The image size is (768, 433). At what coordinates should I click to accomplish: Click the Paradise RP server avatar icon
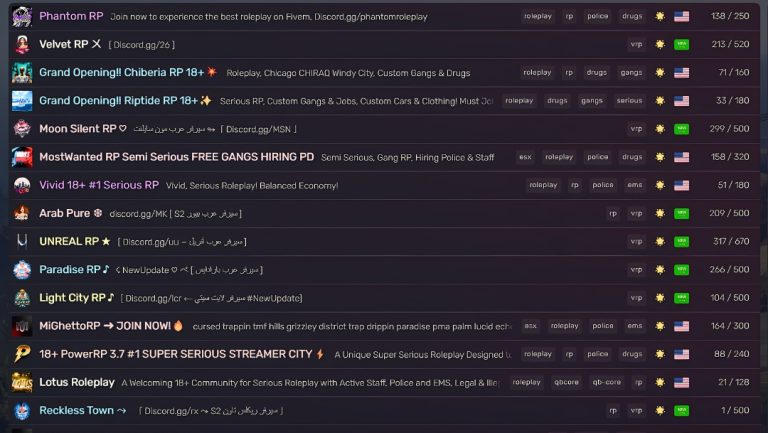tap(22, 270)
